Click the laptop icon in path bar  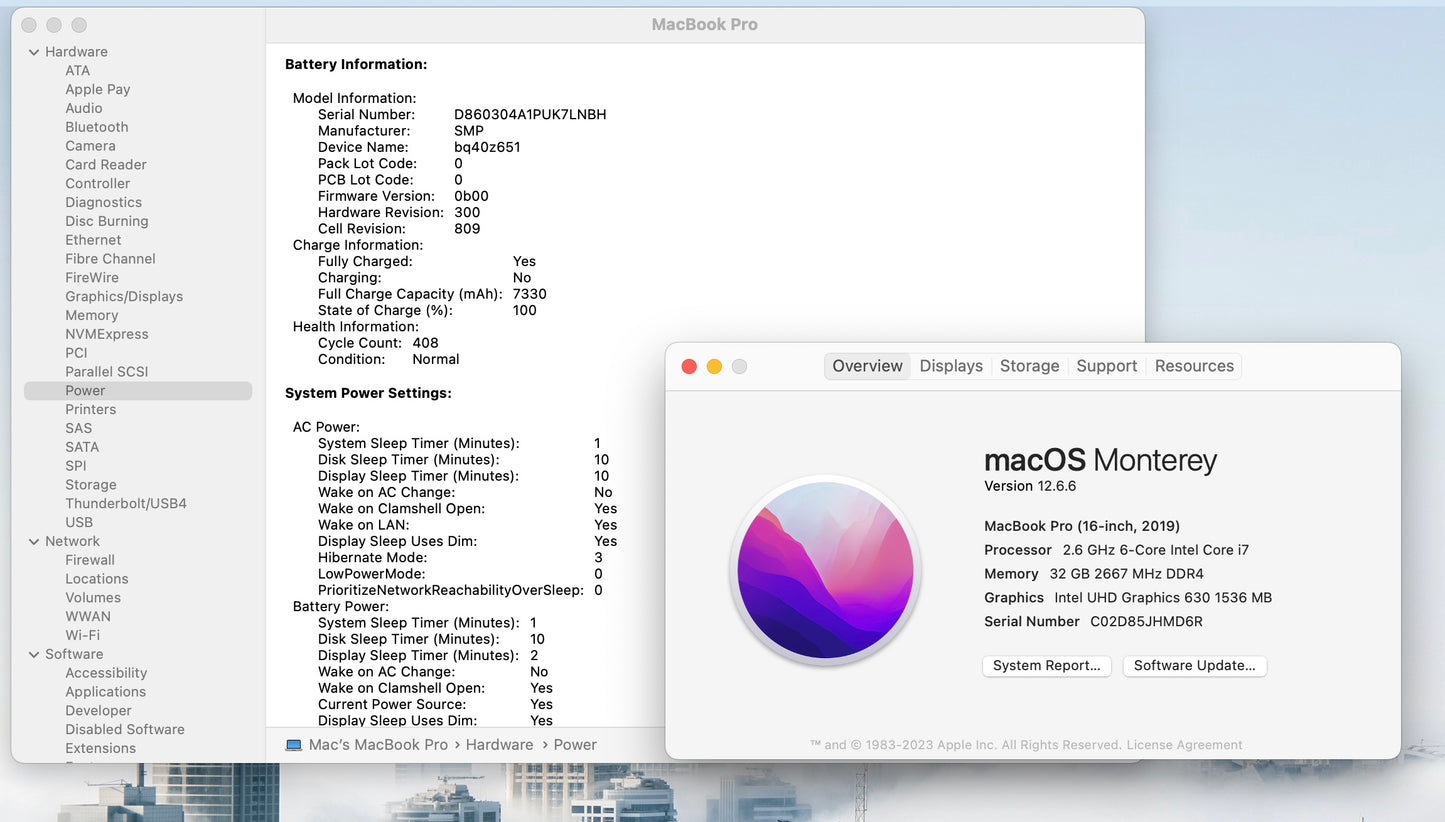click(x=294, y=745)
